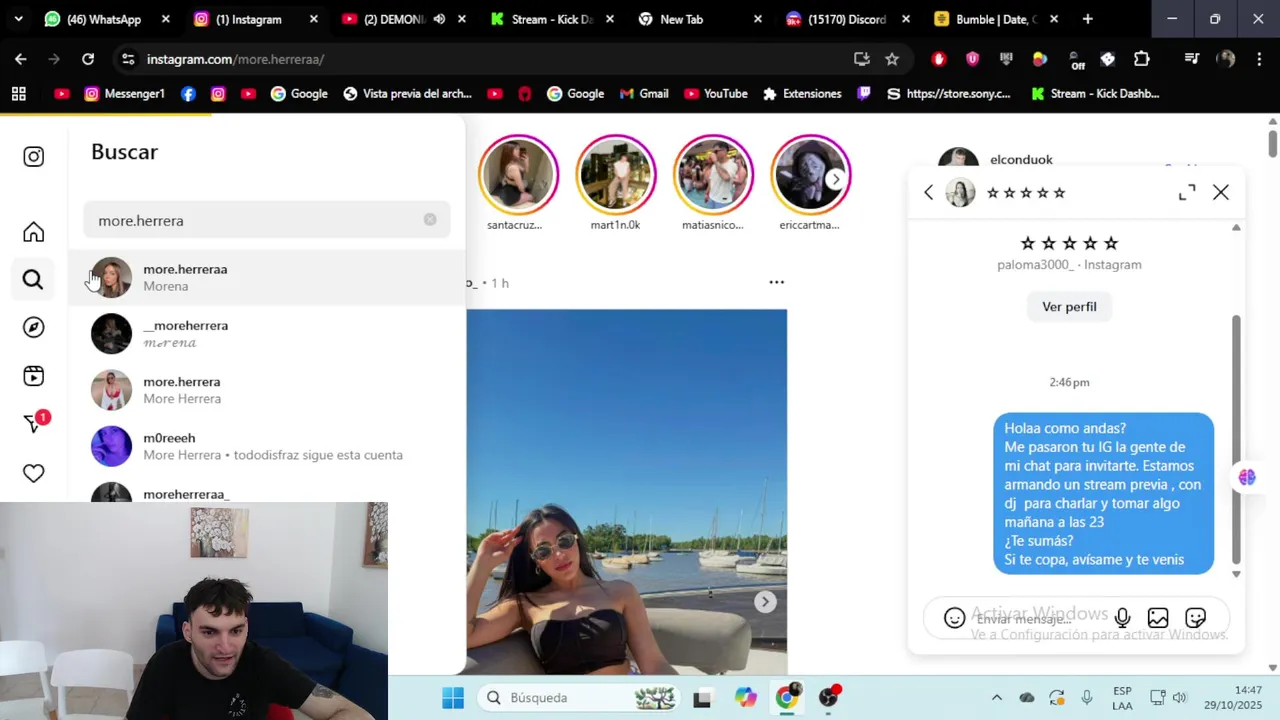
Task: Click the chat panel scrollbar thumb
Action: (x=1236, y=440)
